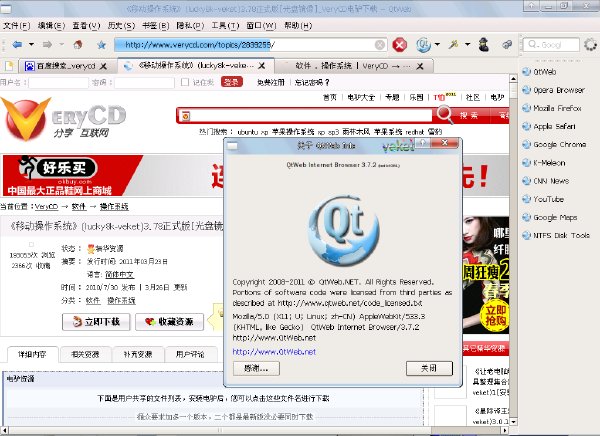Expand the wand tools dropdown arrow
Viewport: 600px width, 436px height.
tap(468, 44)
